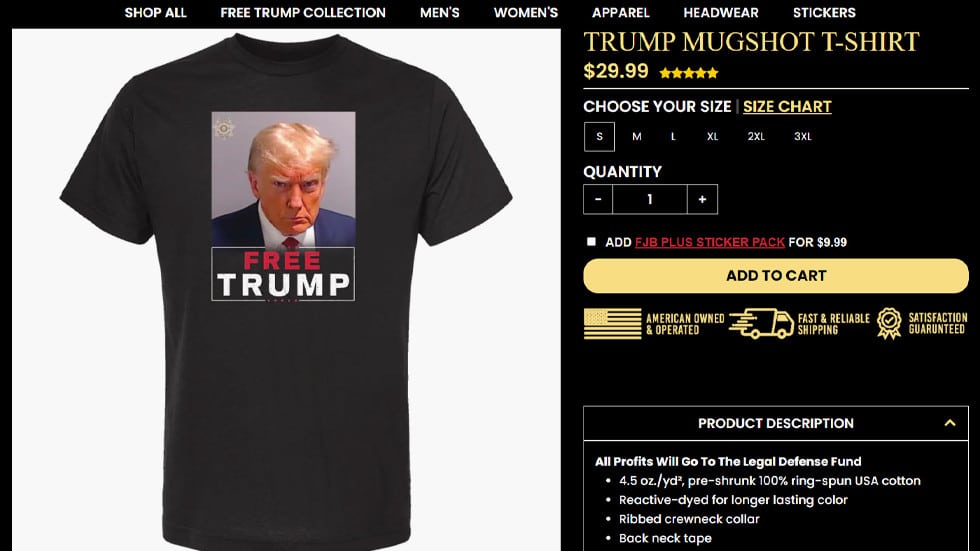Add the t-shirt to cart
This screenshot has width=980, height=551.
pyautogui.click(x=776, y=276)
